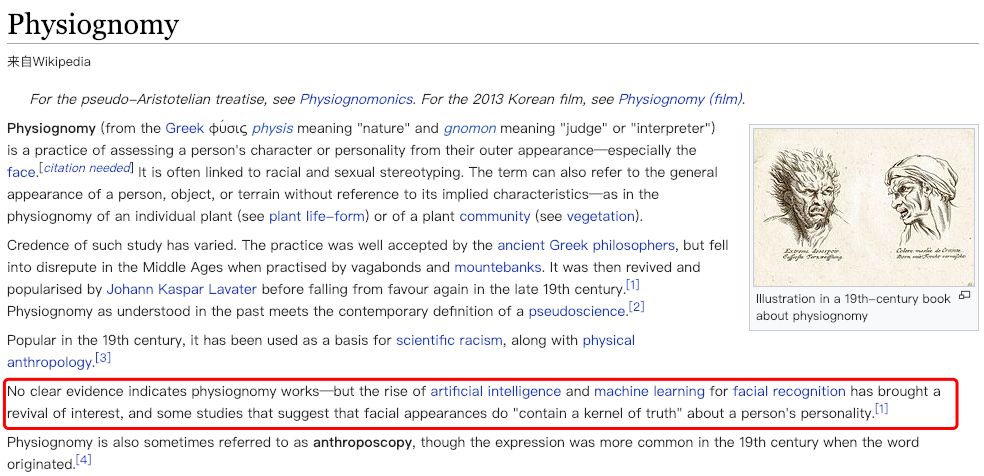Follow the Greek language link

click(184, 129)
